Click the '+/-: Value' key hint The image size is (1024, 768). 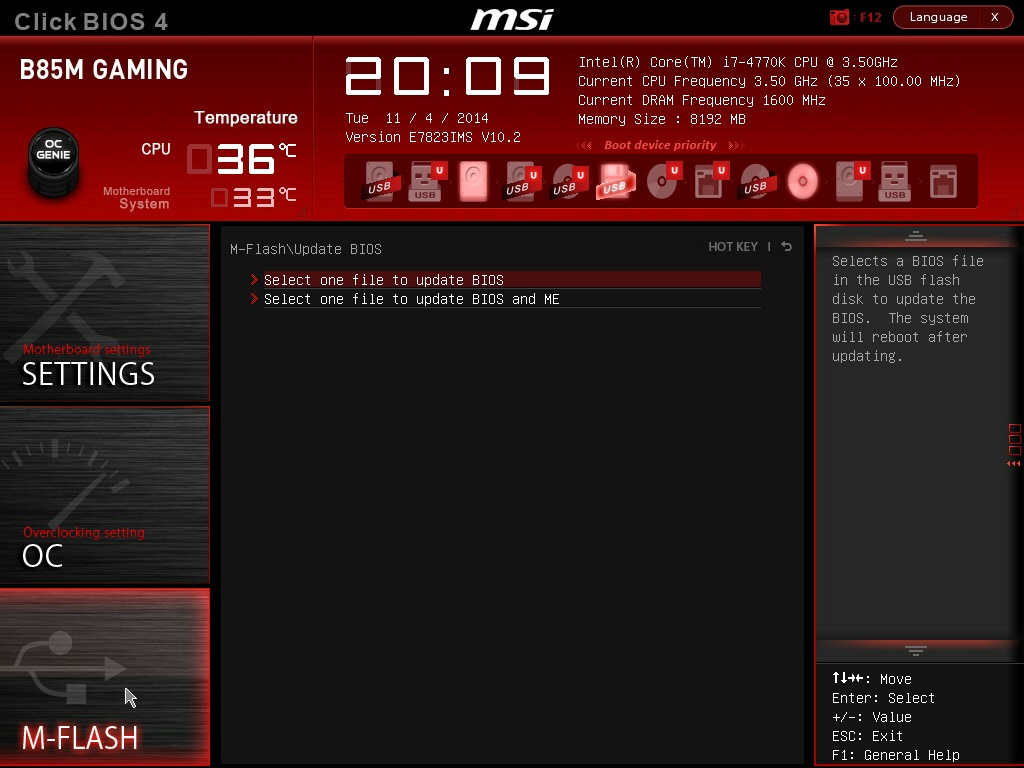click(x=871, y=717)
